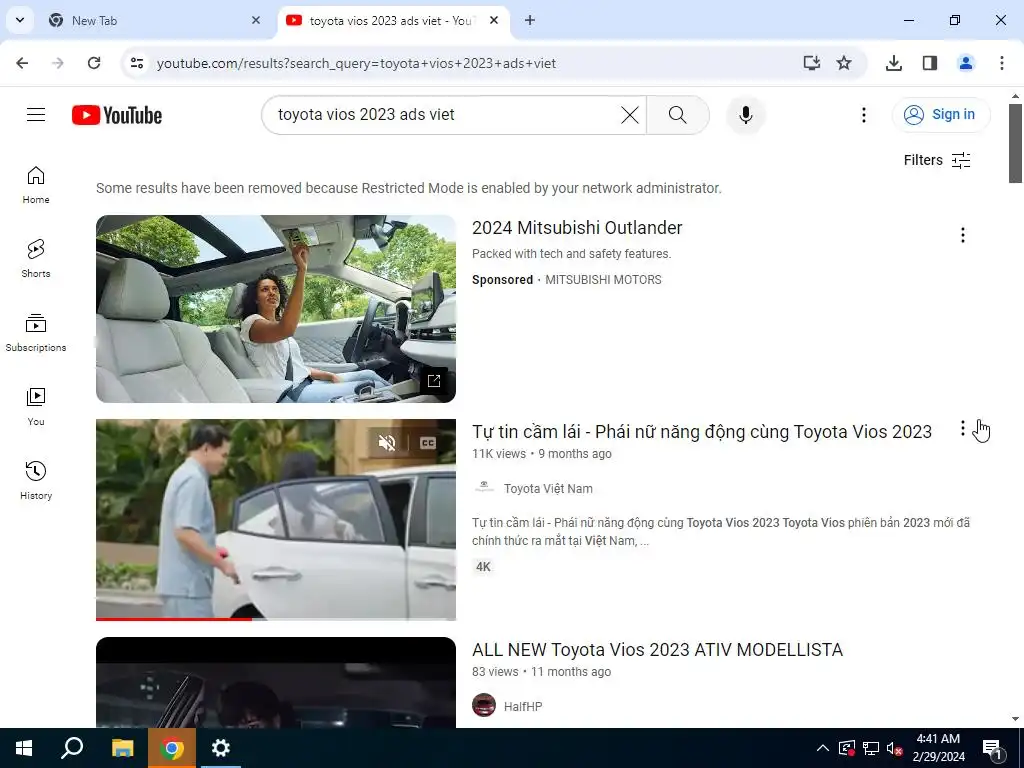The width and height of the screenshot is (1024, 768).
Task: Bookmark this page with the star icon
Action: (x=844, y=63)
